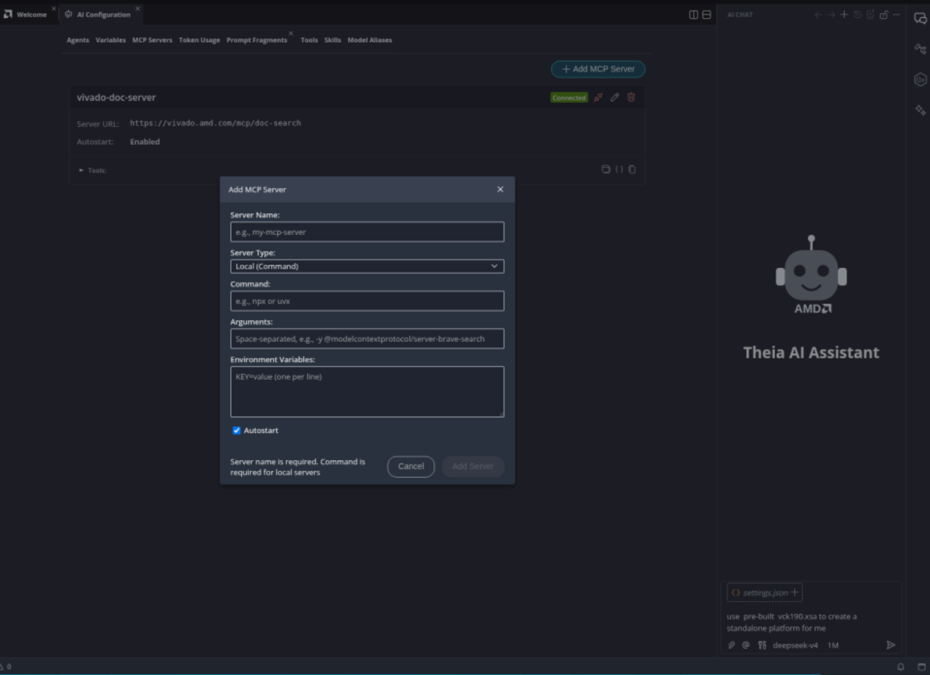Viewport: 930px width, 675px height.
Task: Edit vivado-doc-server using the pencil icon
Action: [x=614, y=97]
